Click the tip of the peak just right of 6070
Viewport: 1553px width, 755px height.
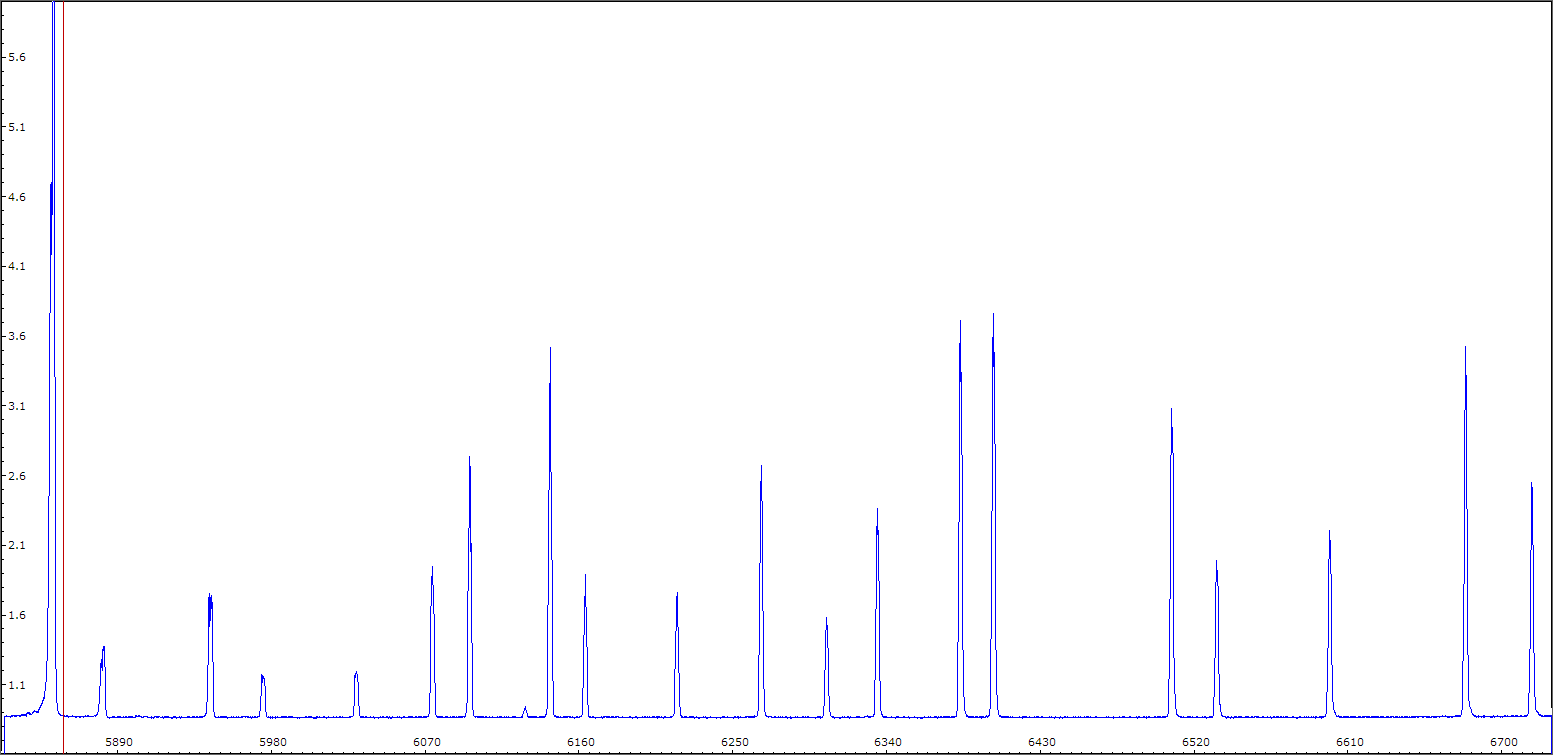pyautogui.click(x=469, y=458)
